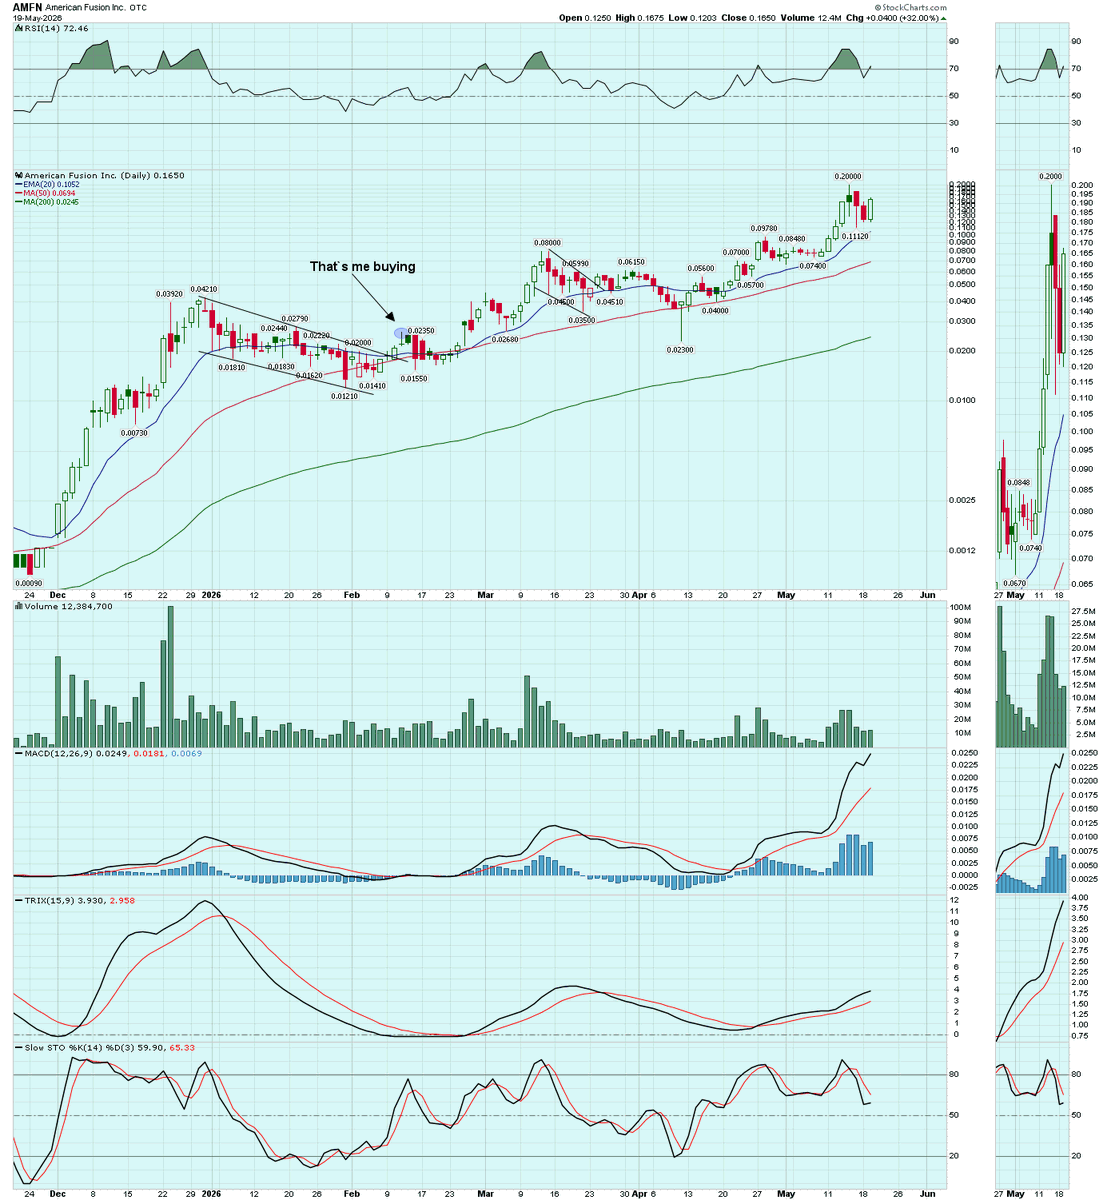
Task: Click the MACD(12,26,9) indicator label
Action: [x=60, y=752]
